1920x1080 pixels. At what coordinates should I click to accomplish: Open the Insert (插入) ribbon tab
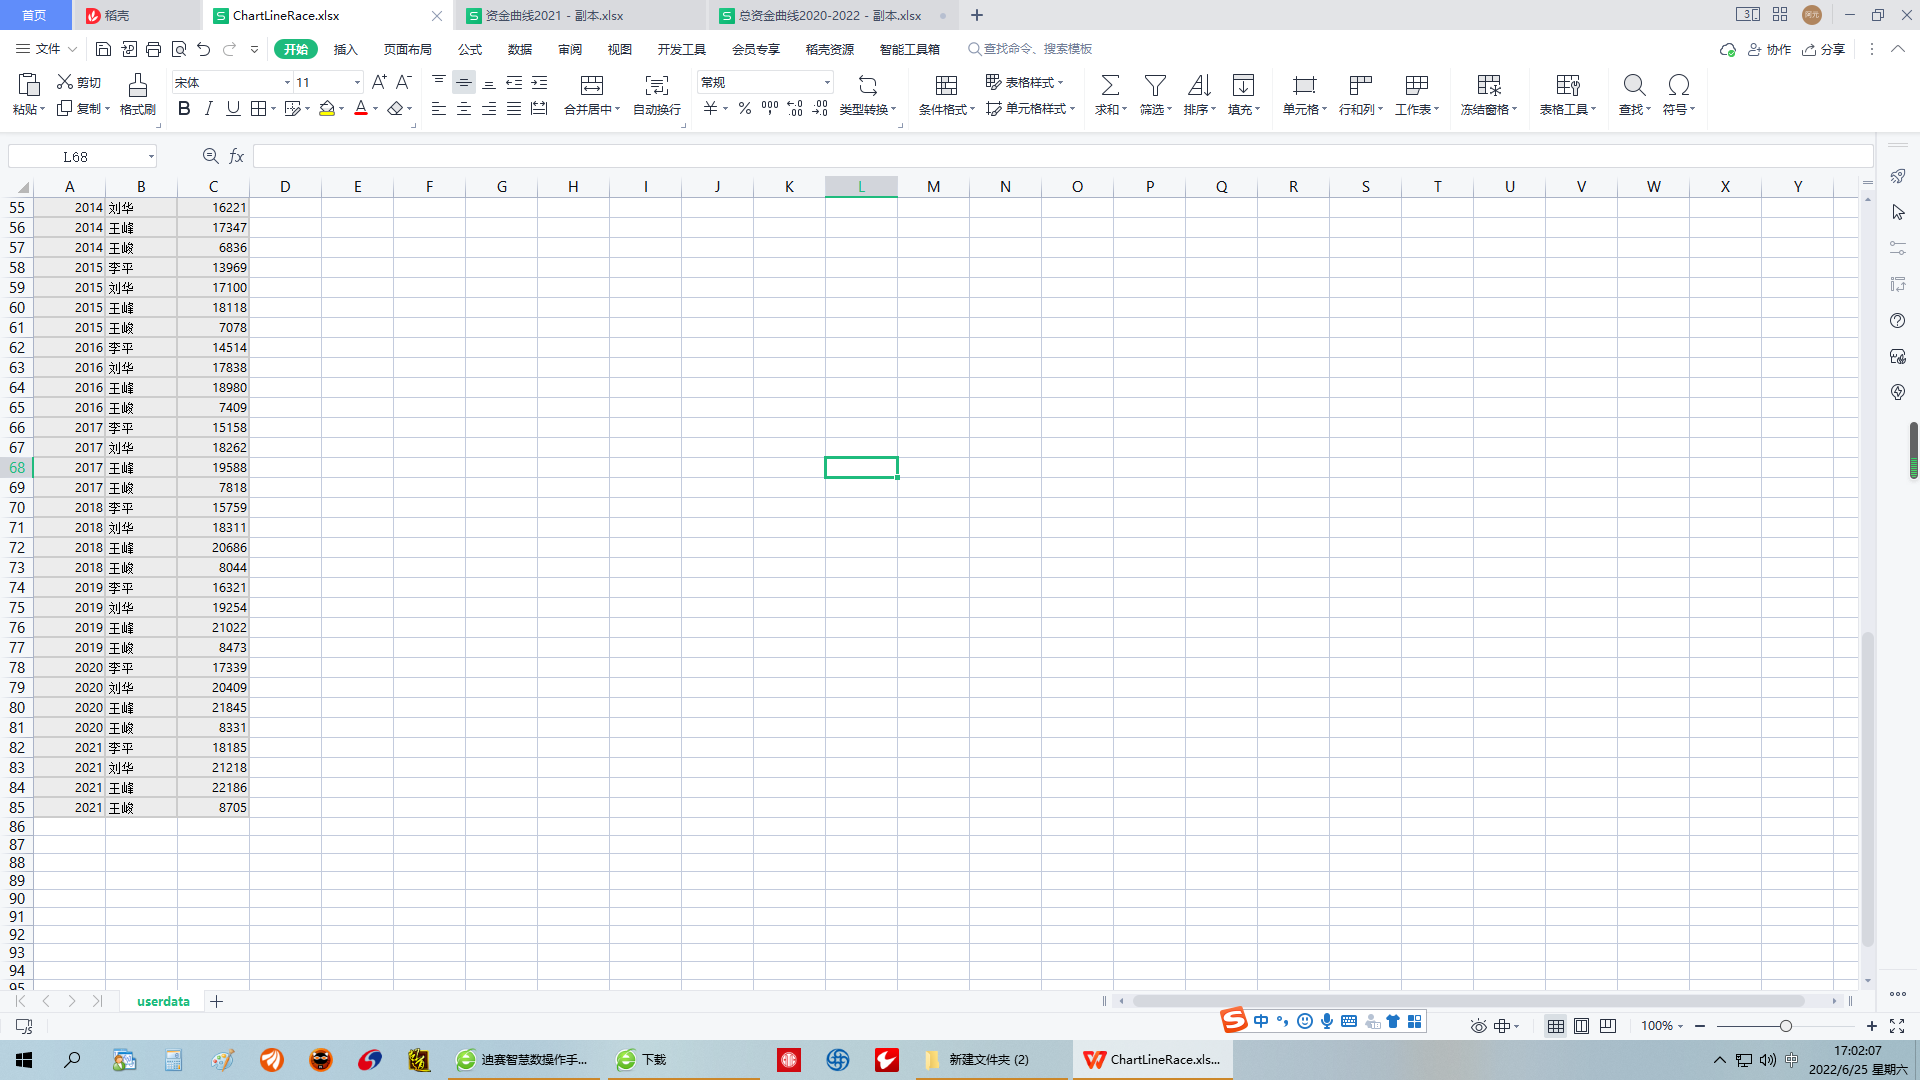(345, 49)
